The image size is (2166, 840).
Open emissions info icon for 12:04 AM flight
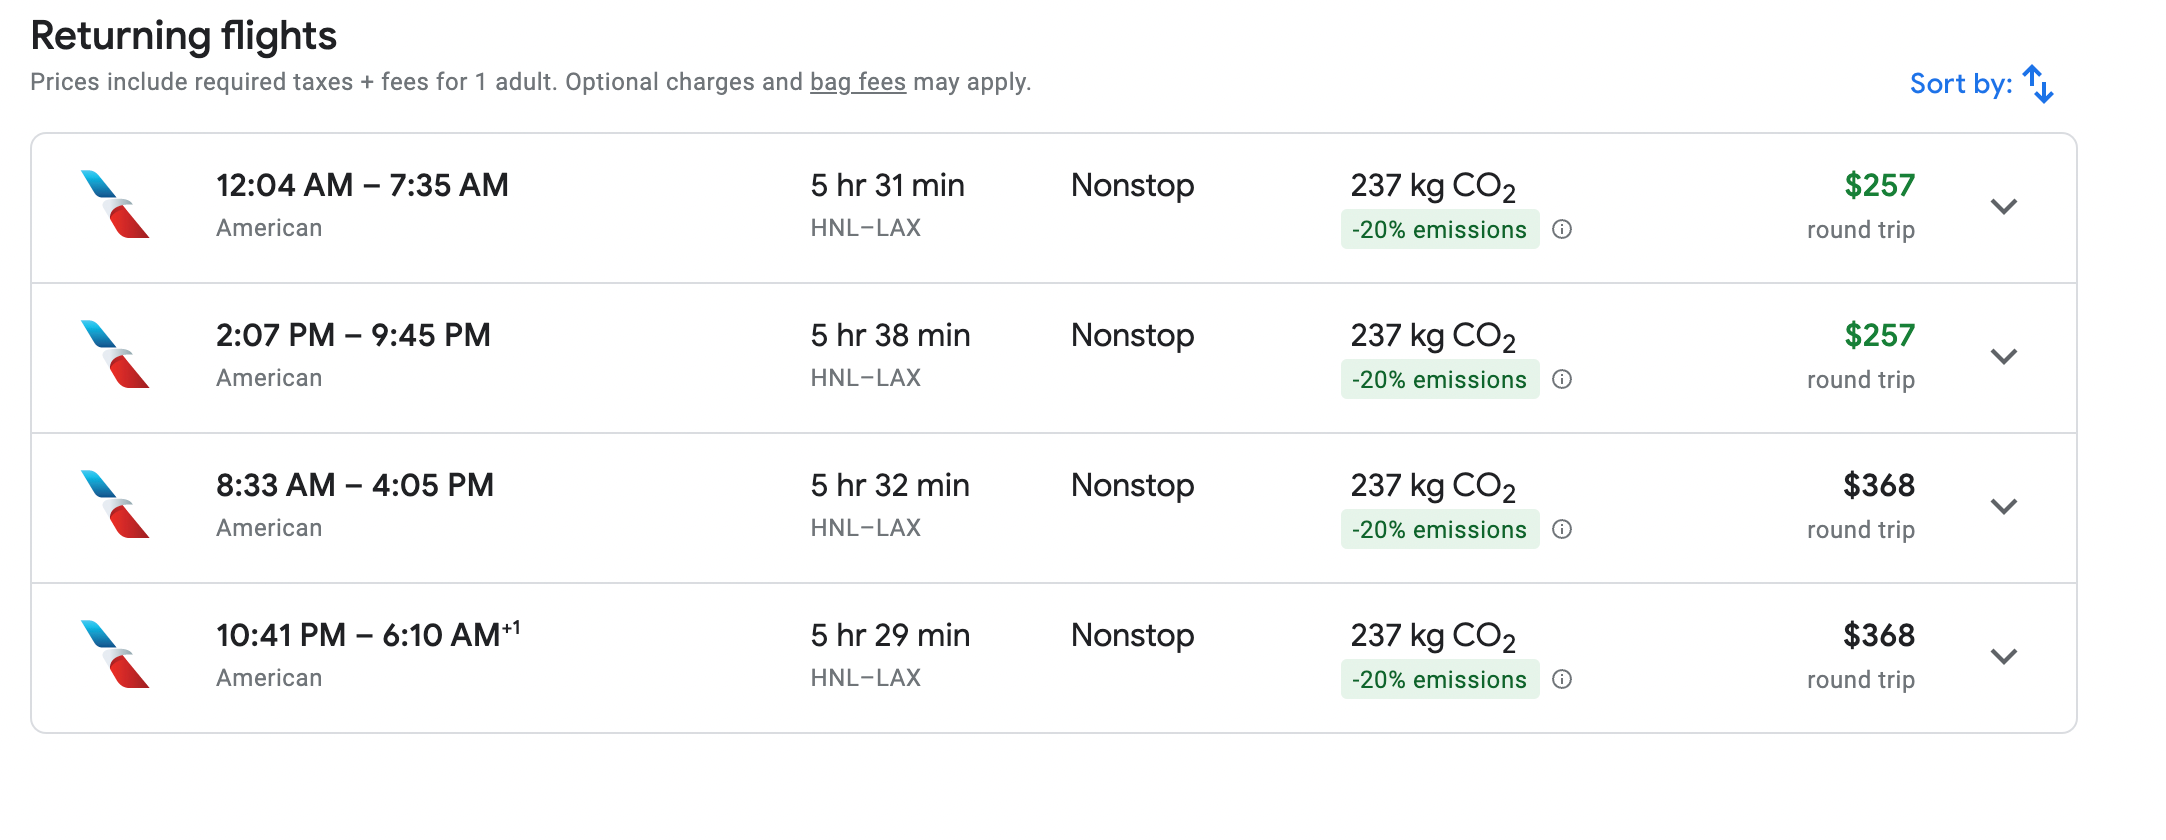point(1562,230)
